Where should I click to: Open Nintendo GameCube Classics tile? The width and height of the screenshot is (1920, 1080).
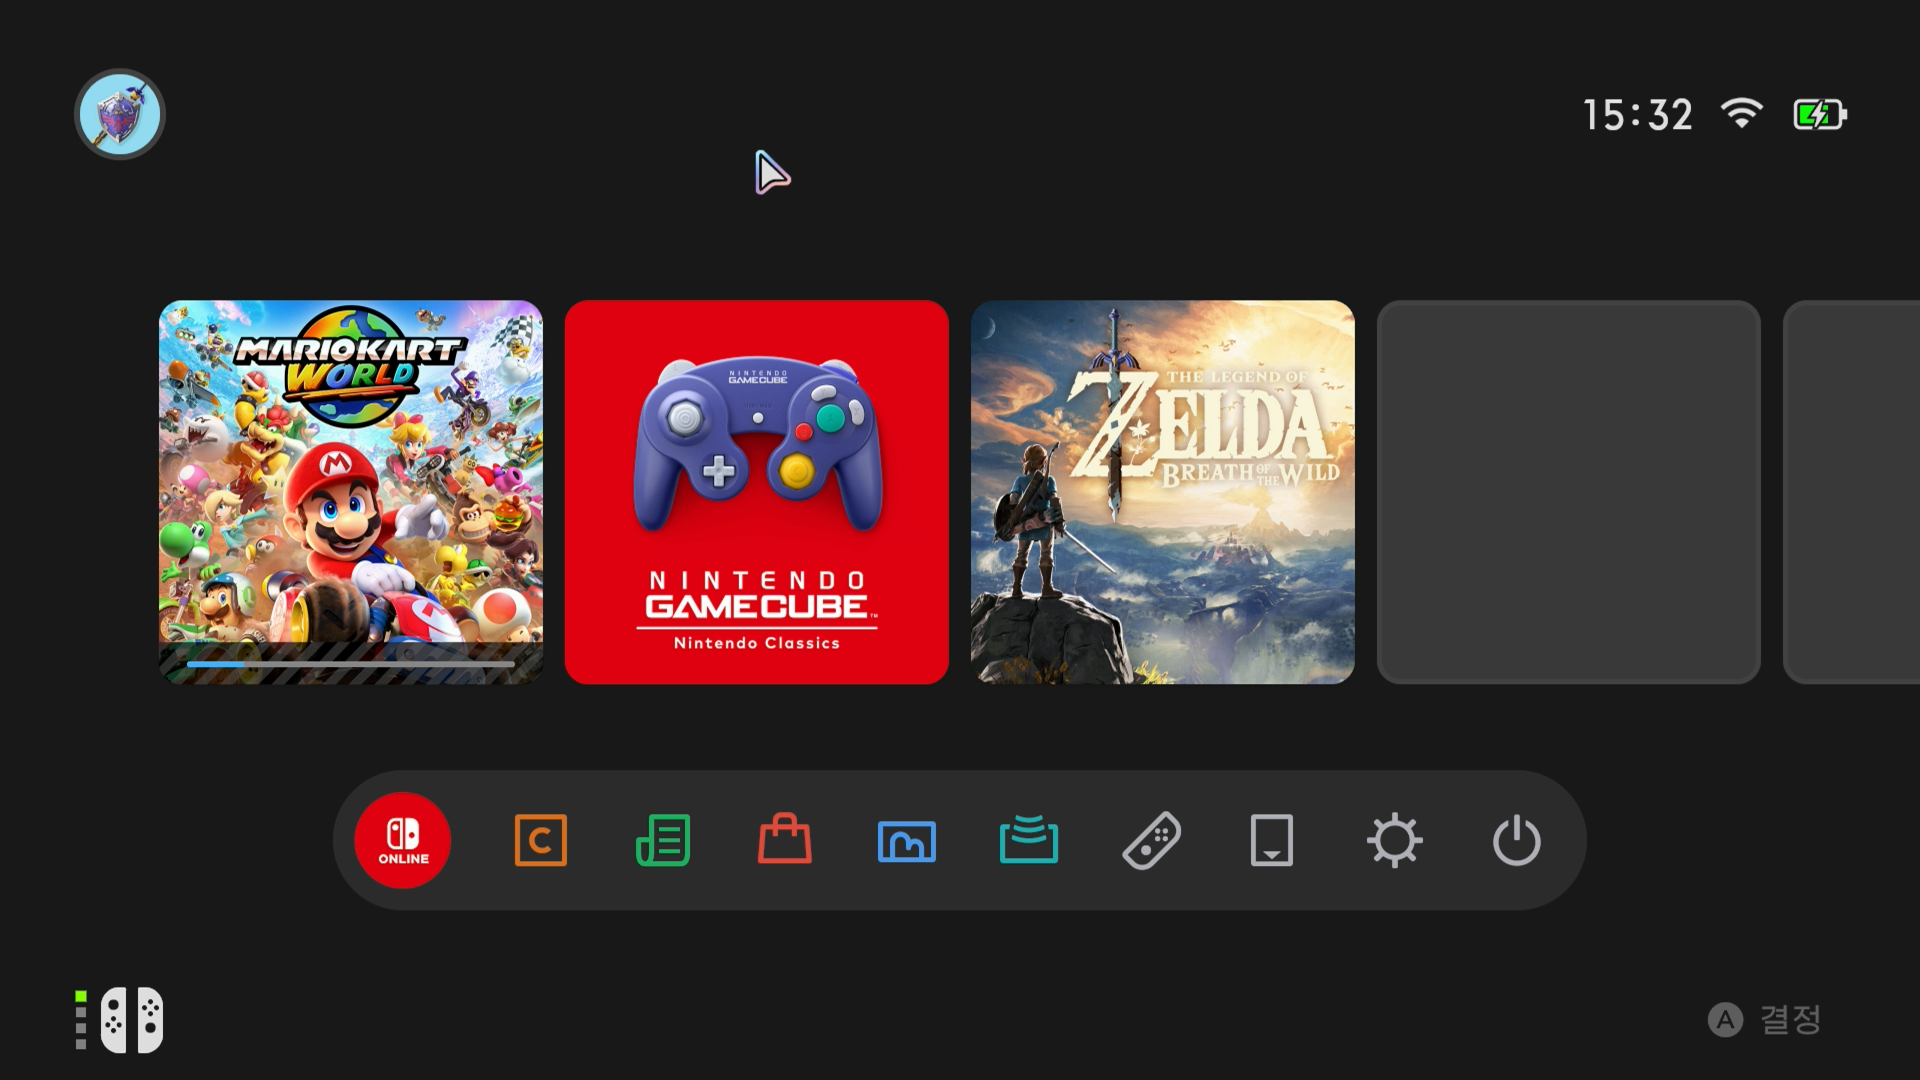[x=757, y=492]
